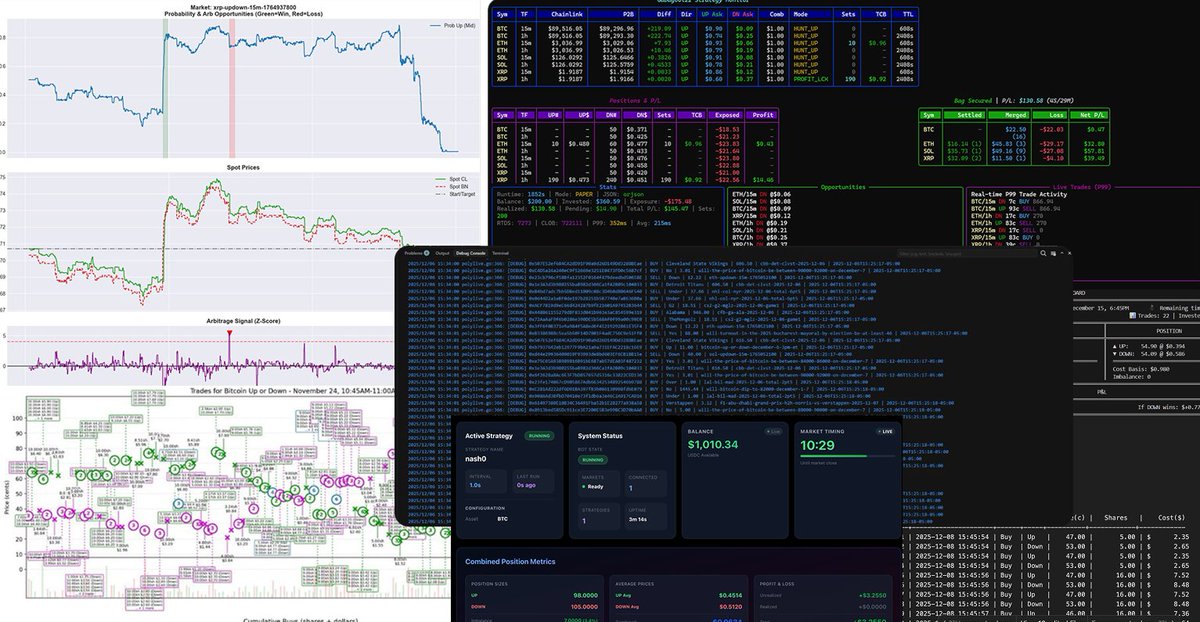Viewport: 1200px width, 622px height.
Task: Click the 'Start/Target' legend entry
Action: coord(455,194)
